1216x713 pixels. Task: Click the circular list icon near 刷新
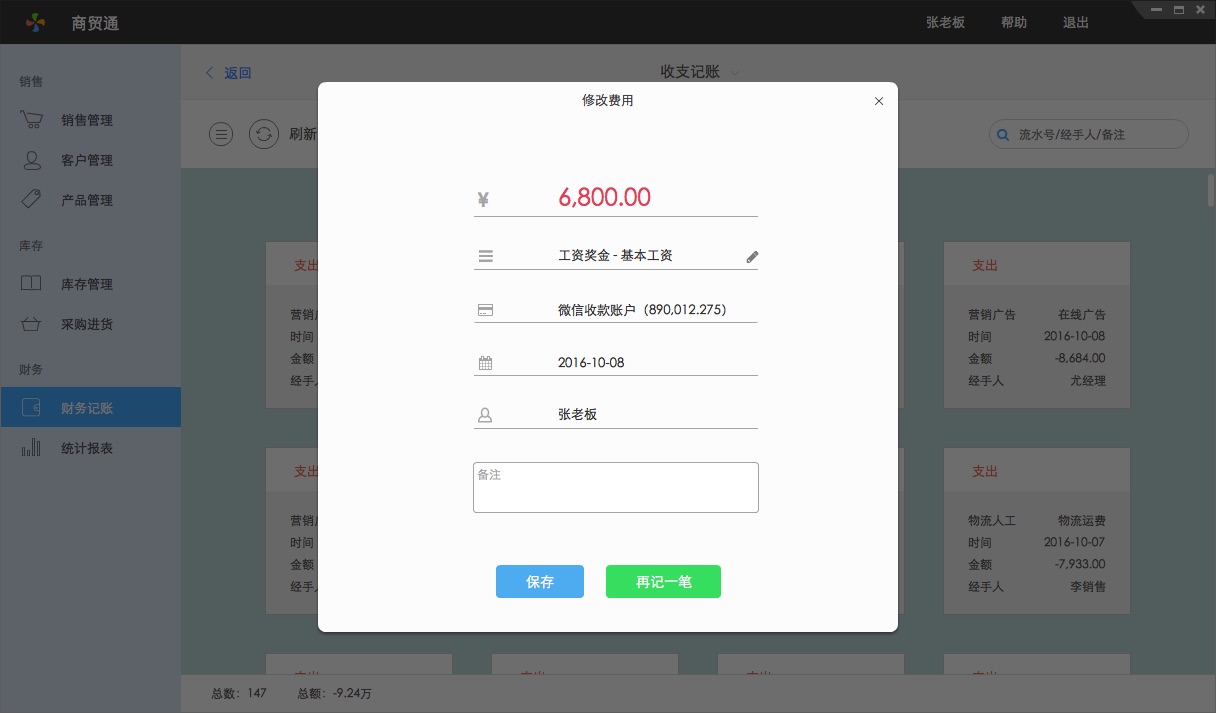tap(221, 133)
